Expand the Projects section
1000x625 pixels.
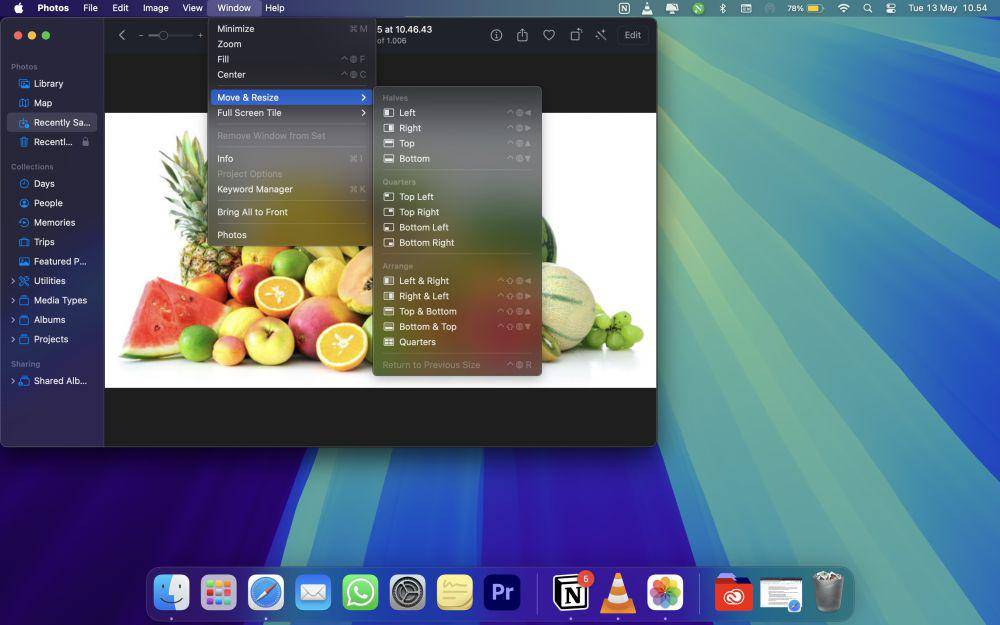click(13, 339)
